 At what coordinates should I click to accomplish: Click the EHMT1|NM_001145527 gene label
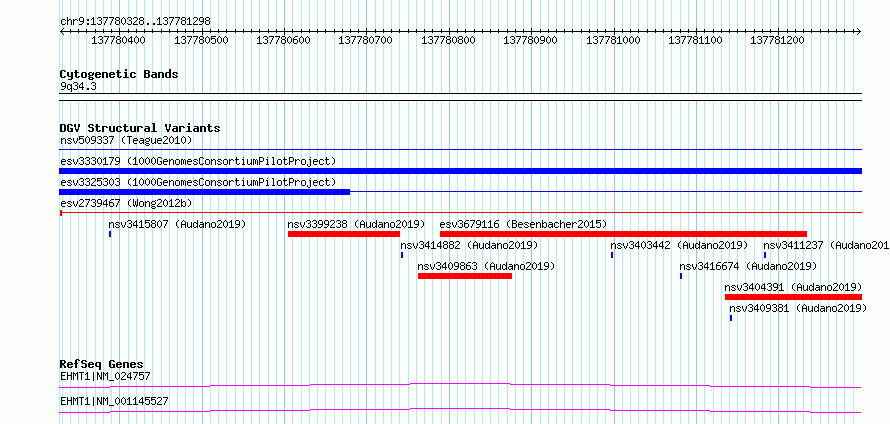(x=114, y=401)
